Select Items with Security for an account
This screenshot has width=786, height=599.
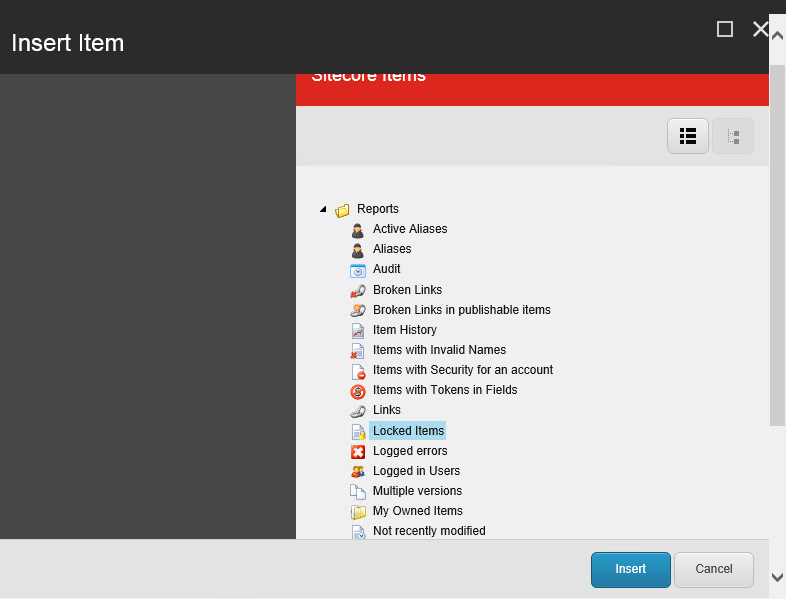(x=463, y=370)
